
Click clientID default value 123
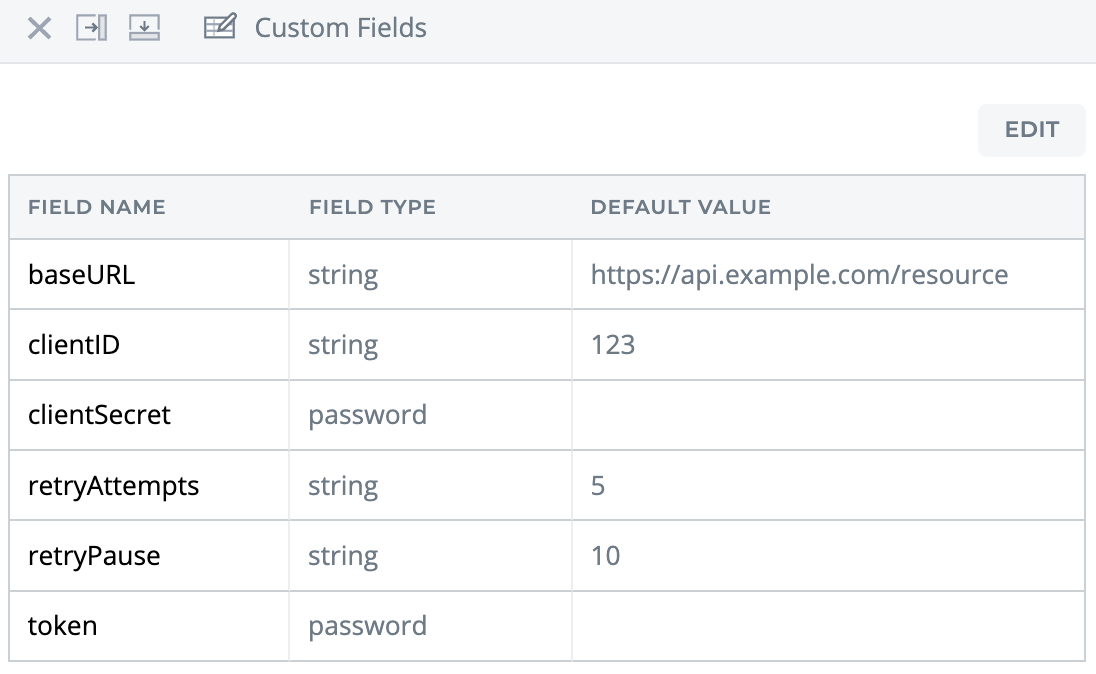(x=613, y=345)
